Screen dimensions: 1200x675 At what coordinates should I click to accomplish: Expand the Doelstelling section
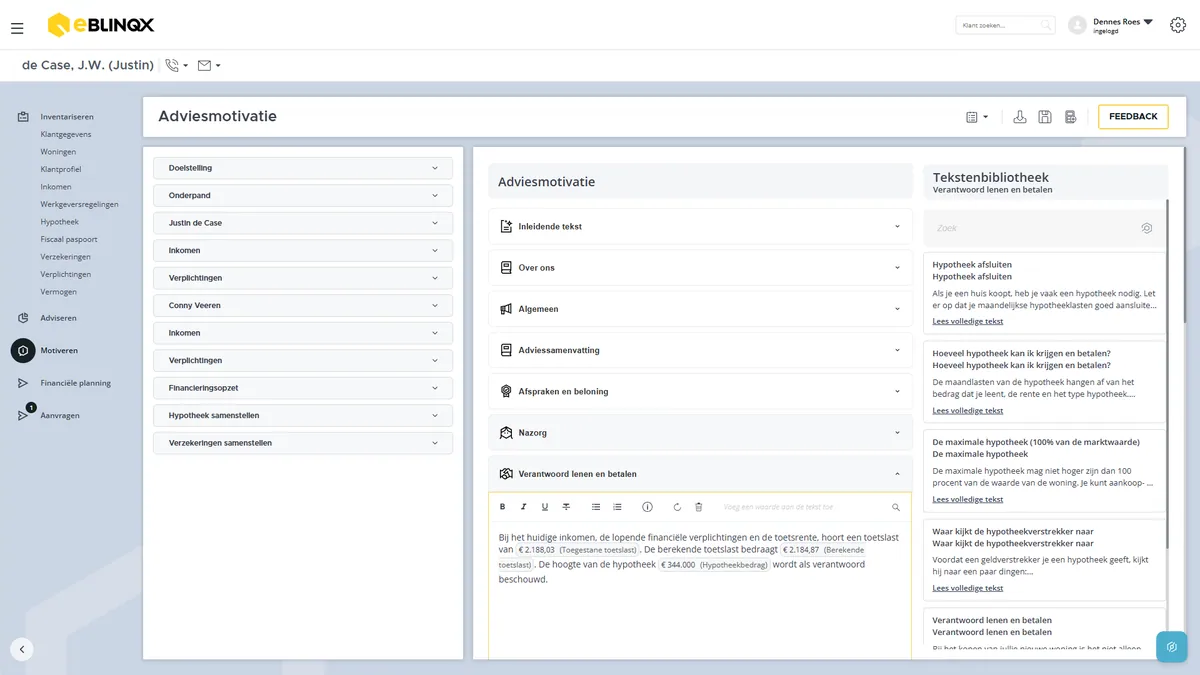pyautogui.click(x=303, y=168)
